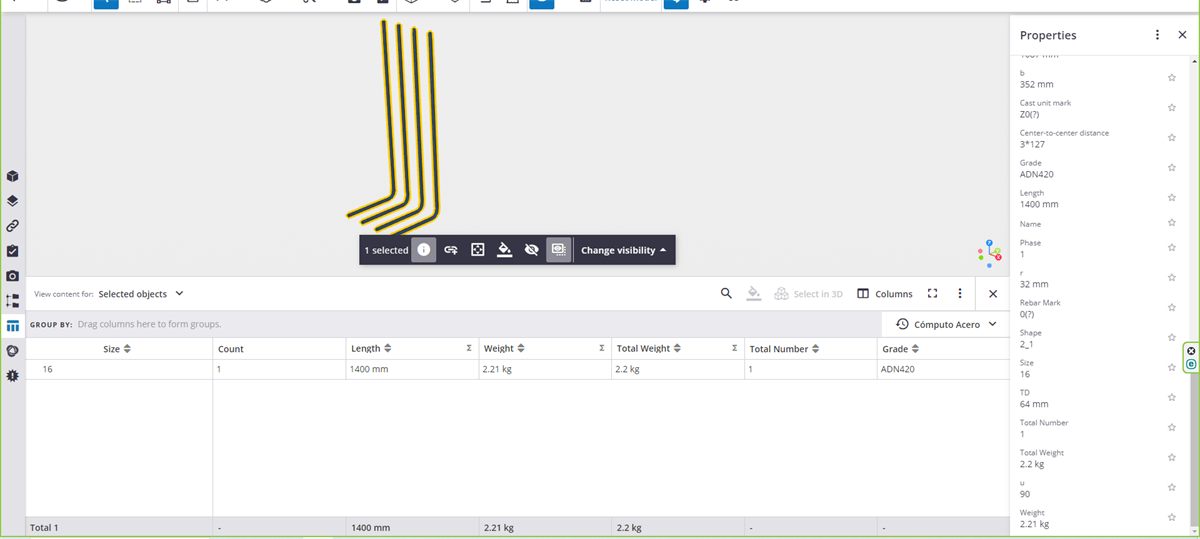This screenshot has width=1200, height=539.
Task: Star the Rebar Mark property
Action: (1172, 308)
